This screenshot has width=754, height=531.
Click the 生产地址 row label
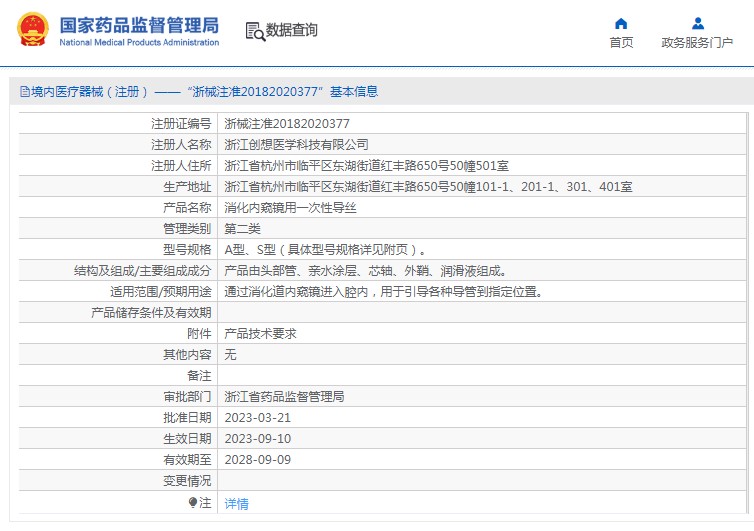[x=187, y=187]
